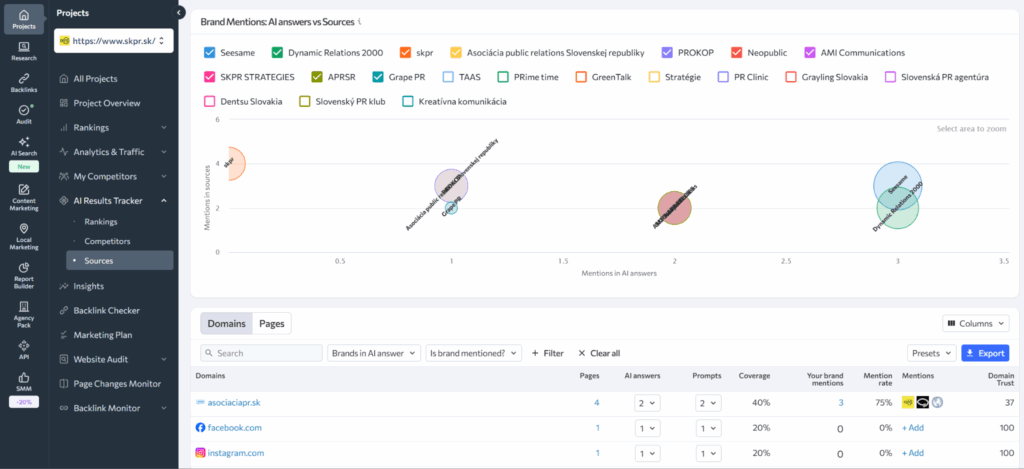This screenshot has width=1024, height=469.
Task: Open the Presets dropdown
Action: tap(932, 353)
